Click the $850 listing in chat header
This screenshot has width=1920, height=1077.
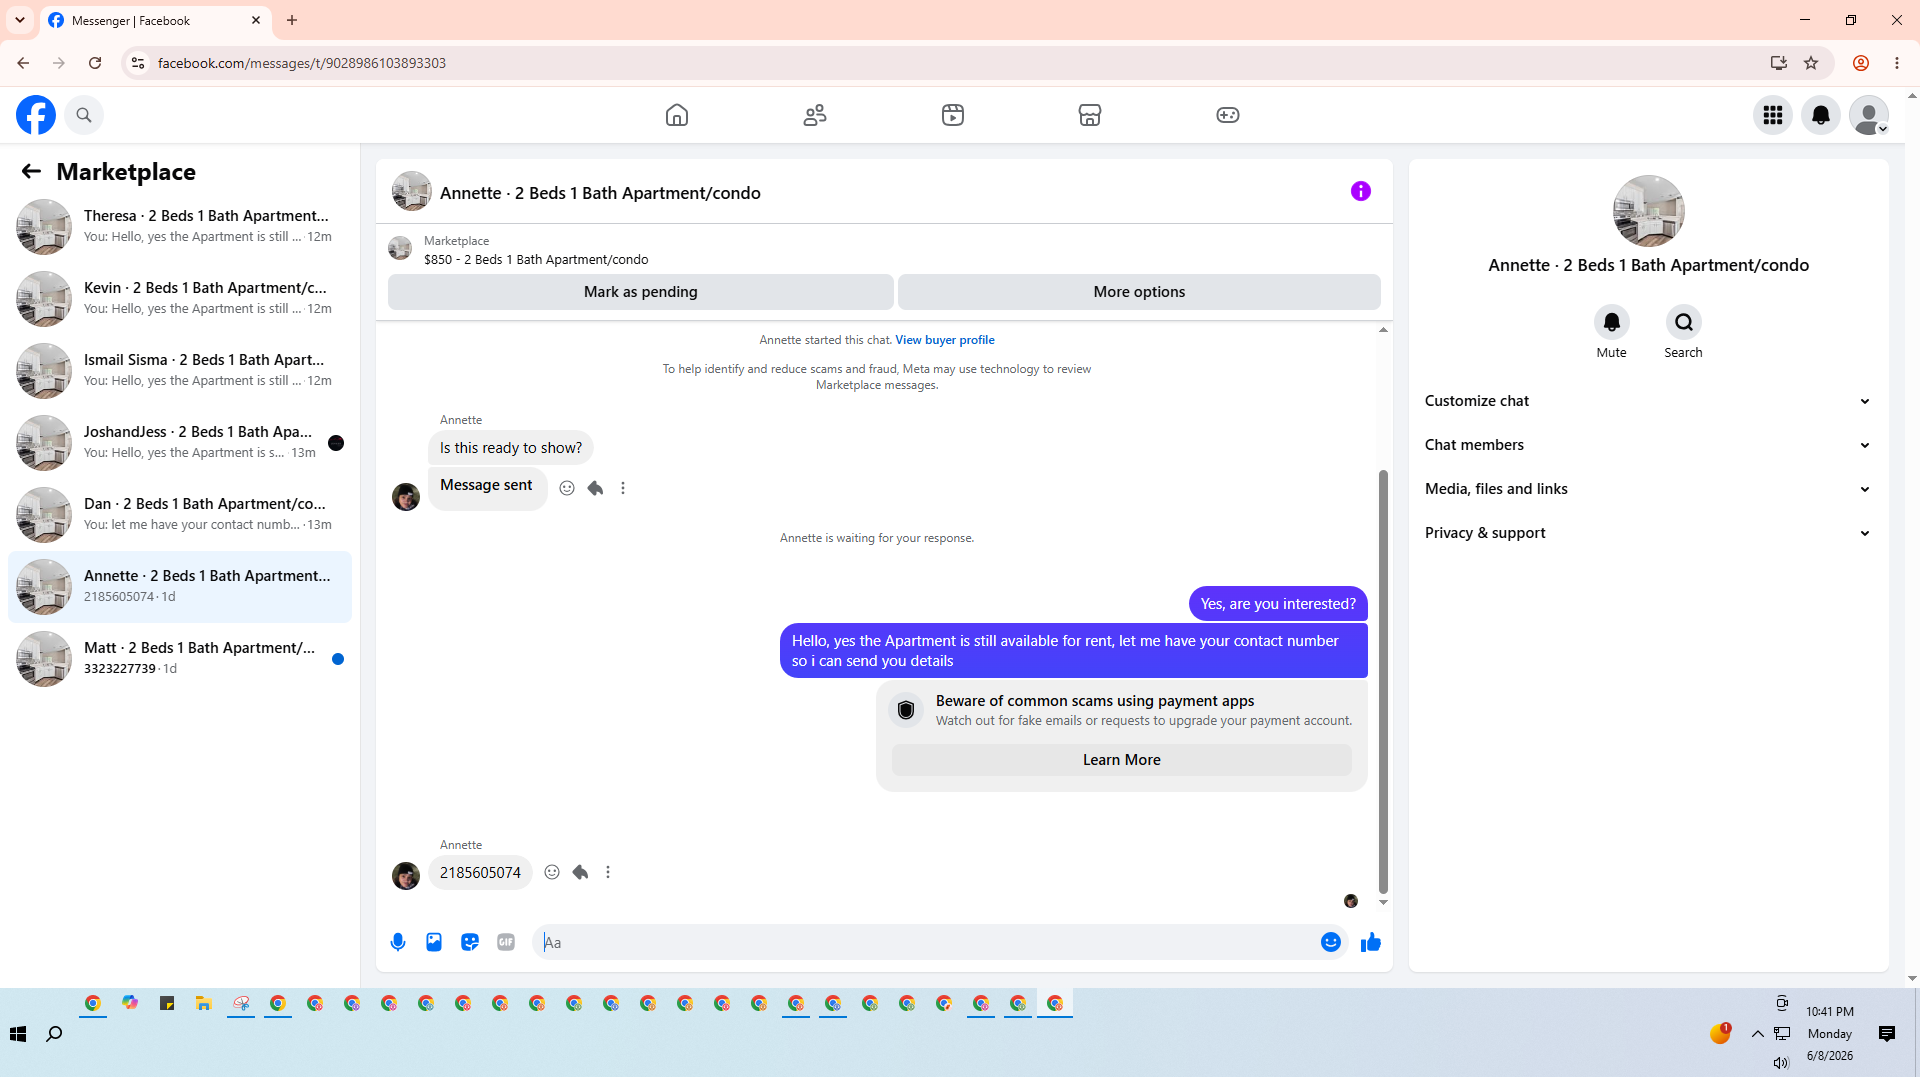(536, 260)
